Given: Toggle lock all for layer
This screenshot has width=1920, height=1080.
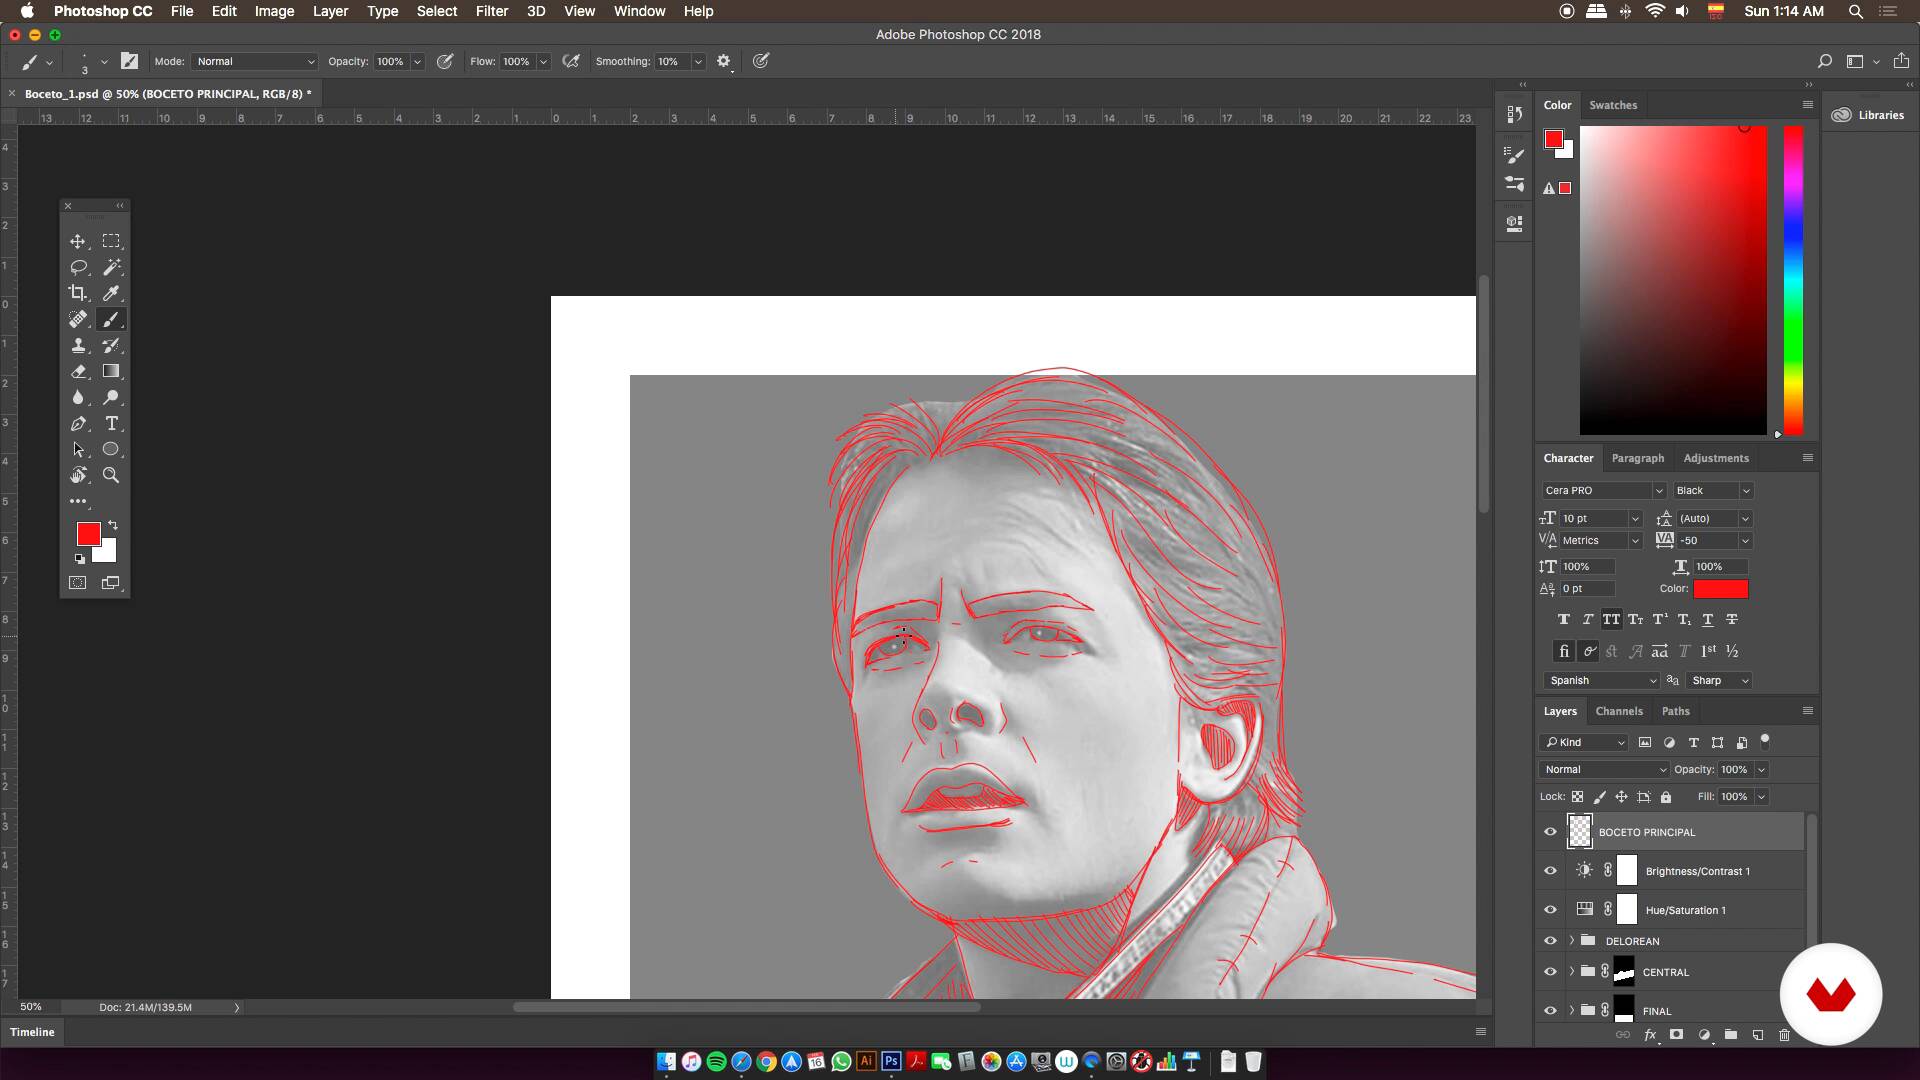Looking at the screenshot, I should click(1665, 797).
